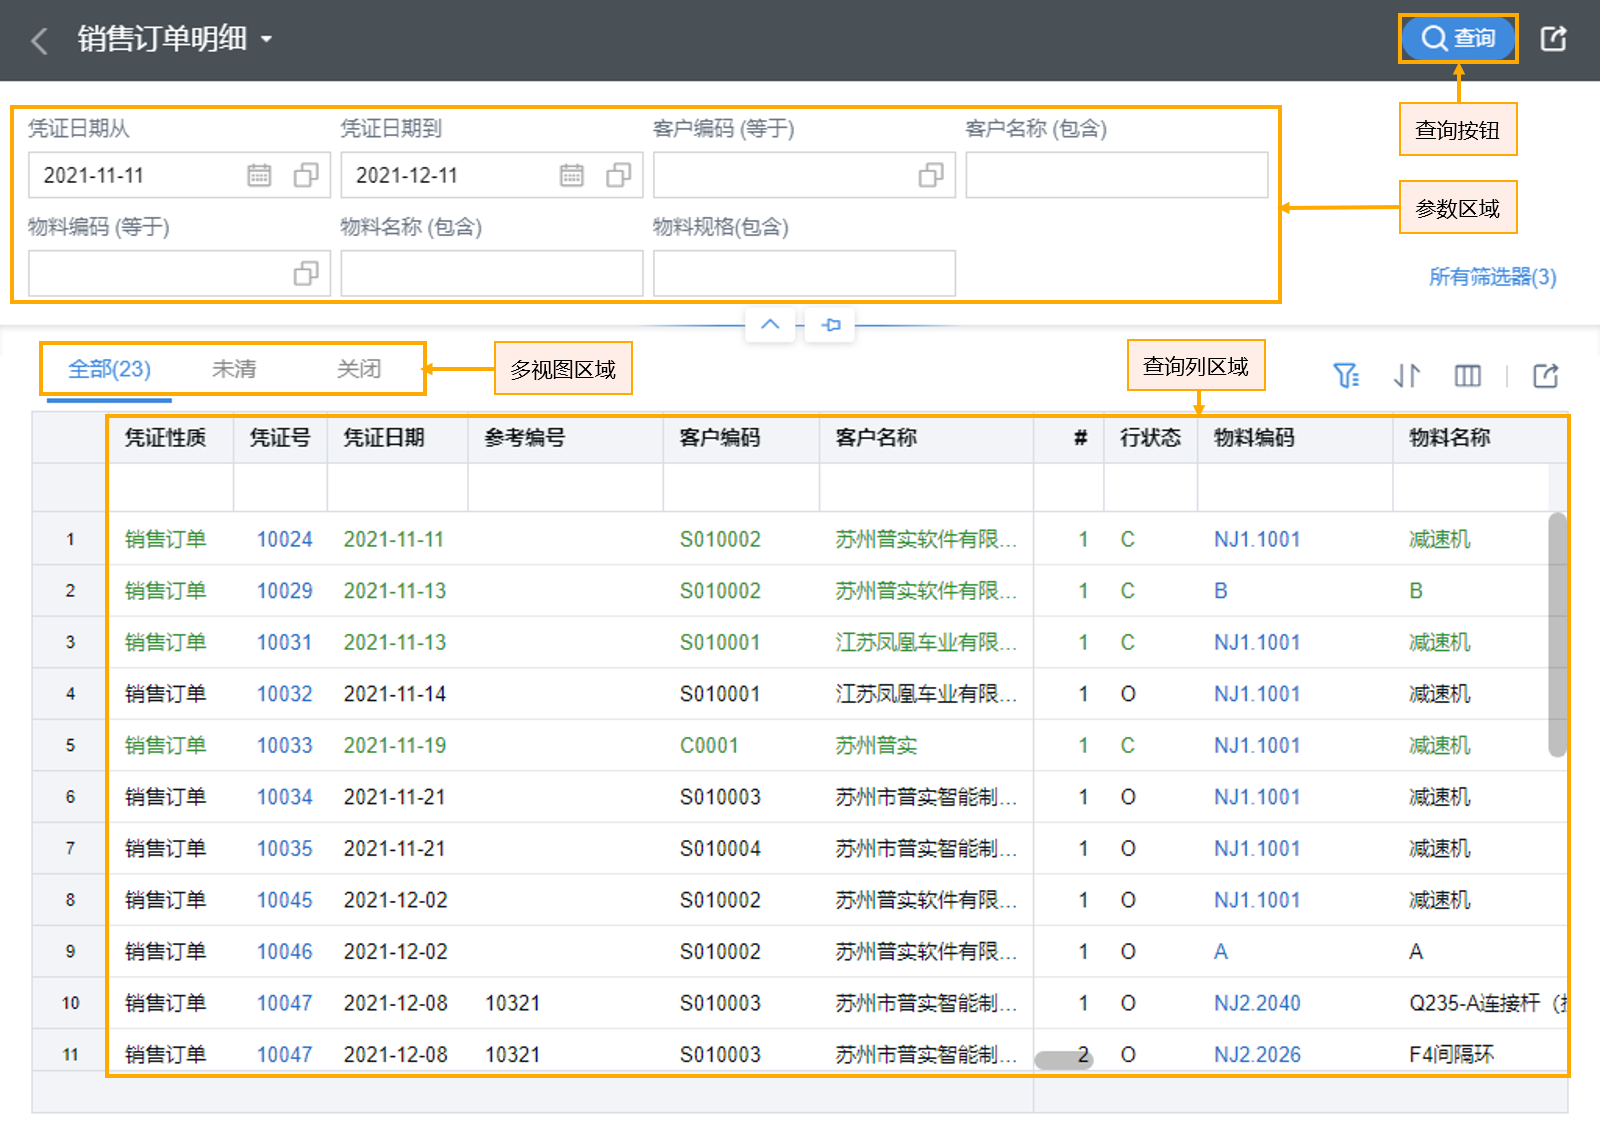This screenshot has height=1137, width=1600.
Task: Open voucher number 10032 link
Action: click(285, 694)
